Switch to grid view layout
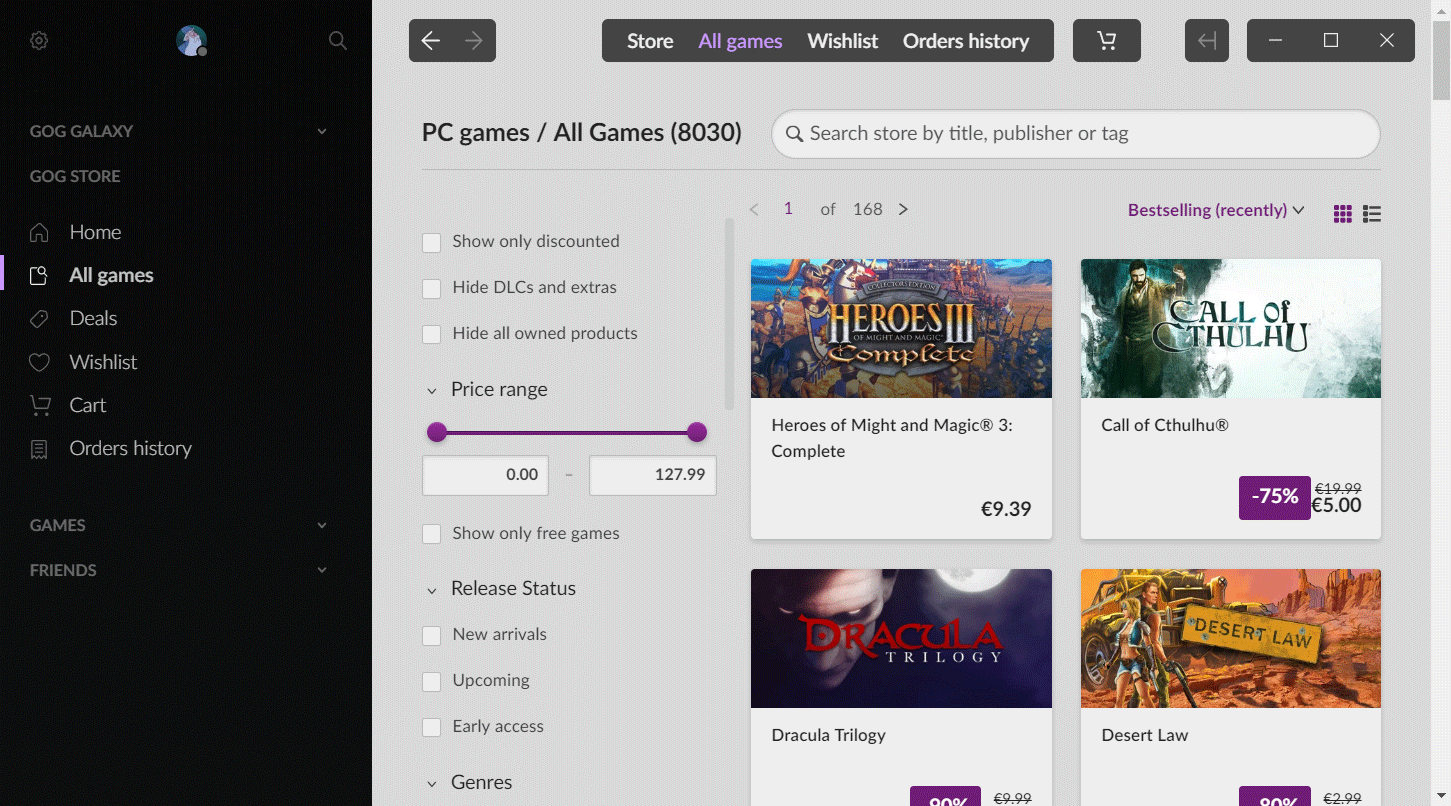The width and height of the screenshot is (1451, 806). [1343, 213]
